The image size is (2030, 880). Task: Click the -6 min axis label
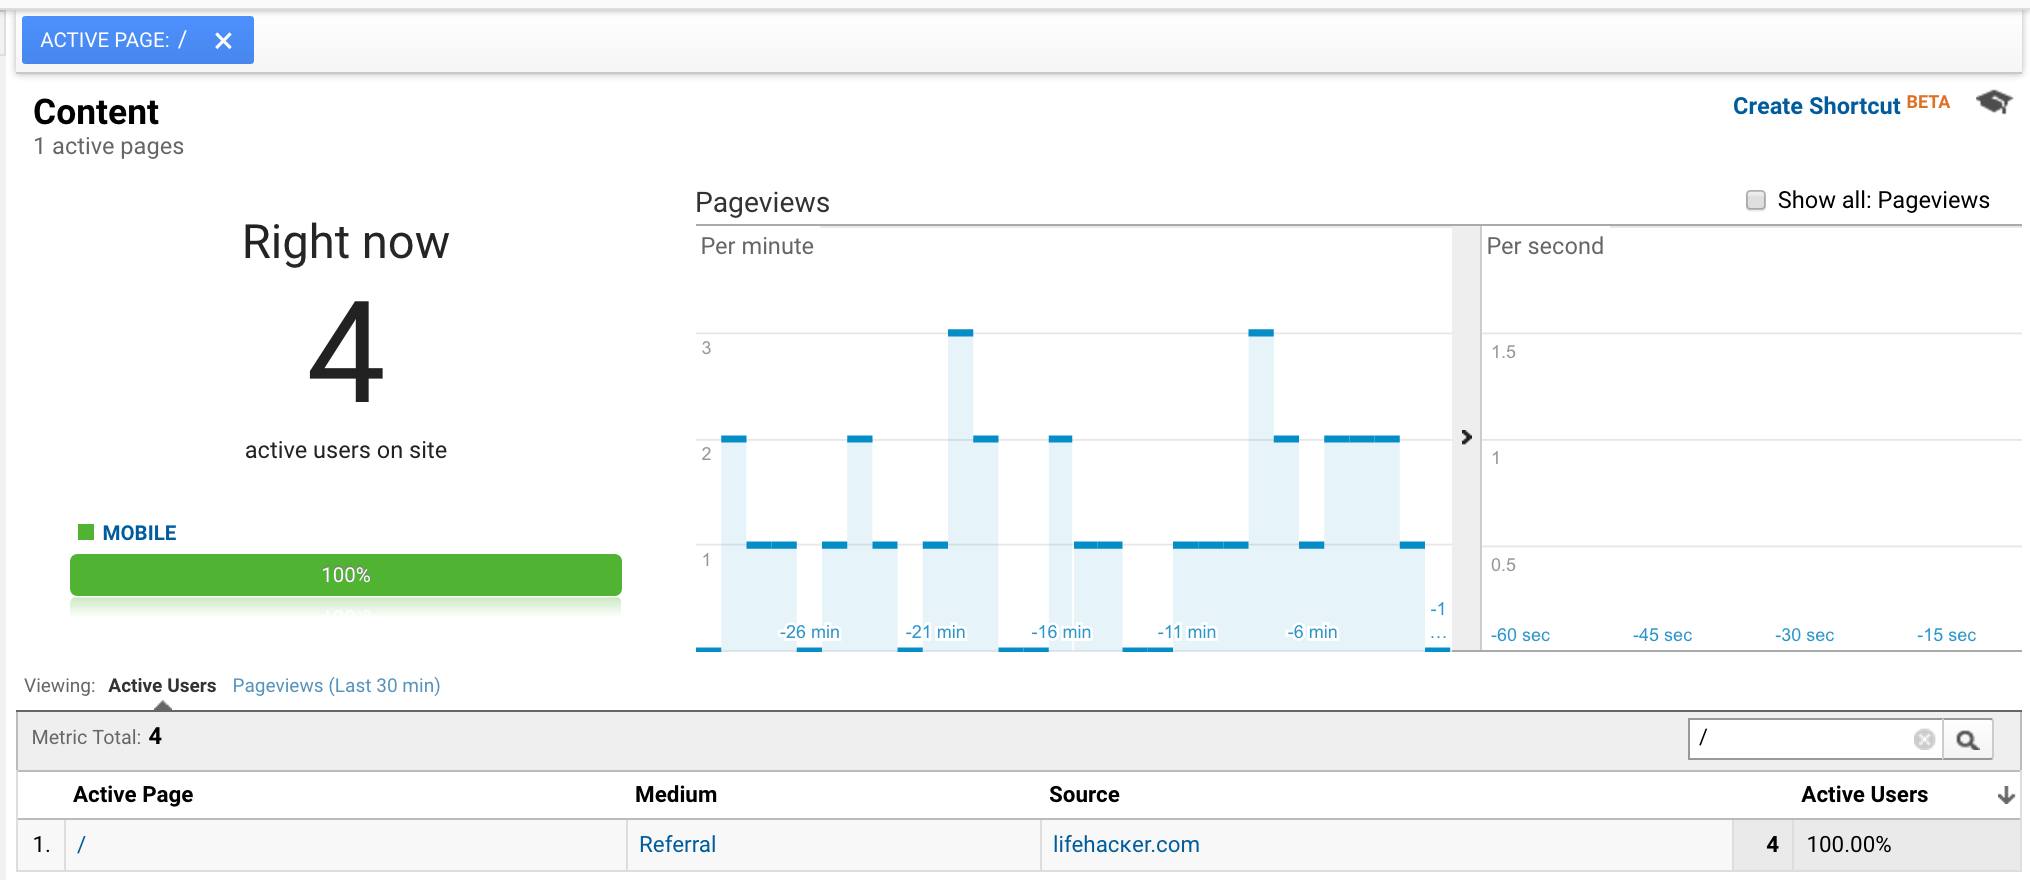tap(1312, 632)
